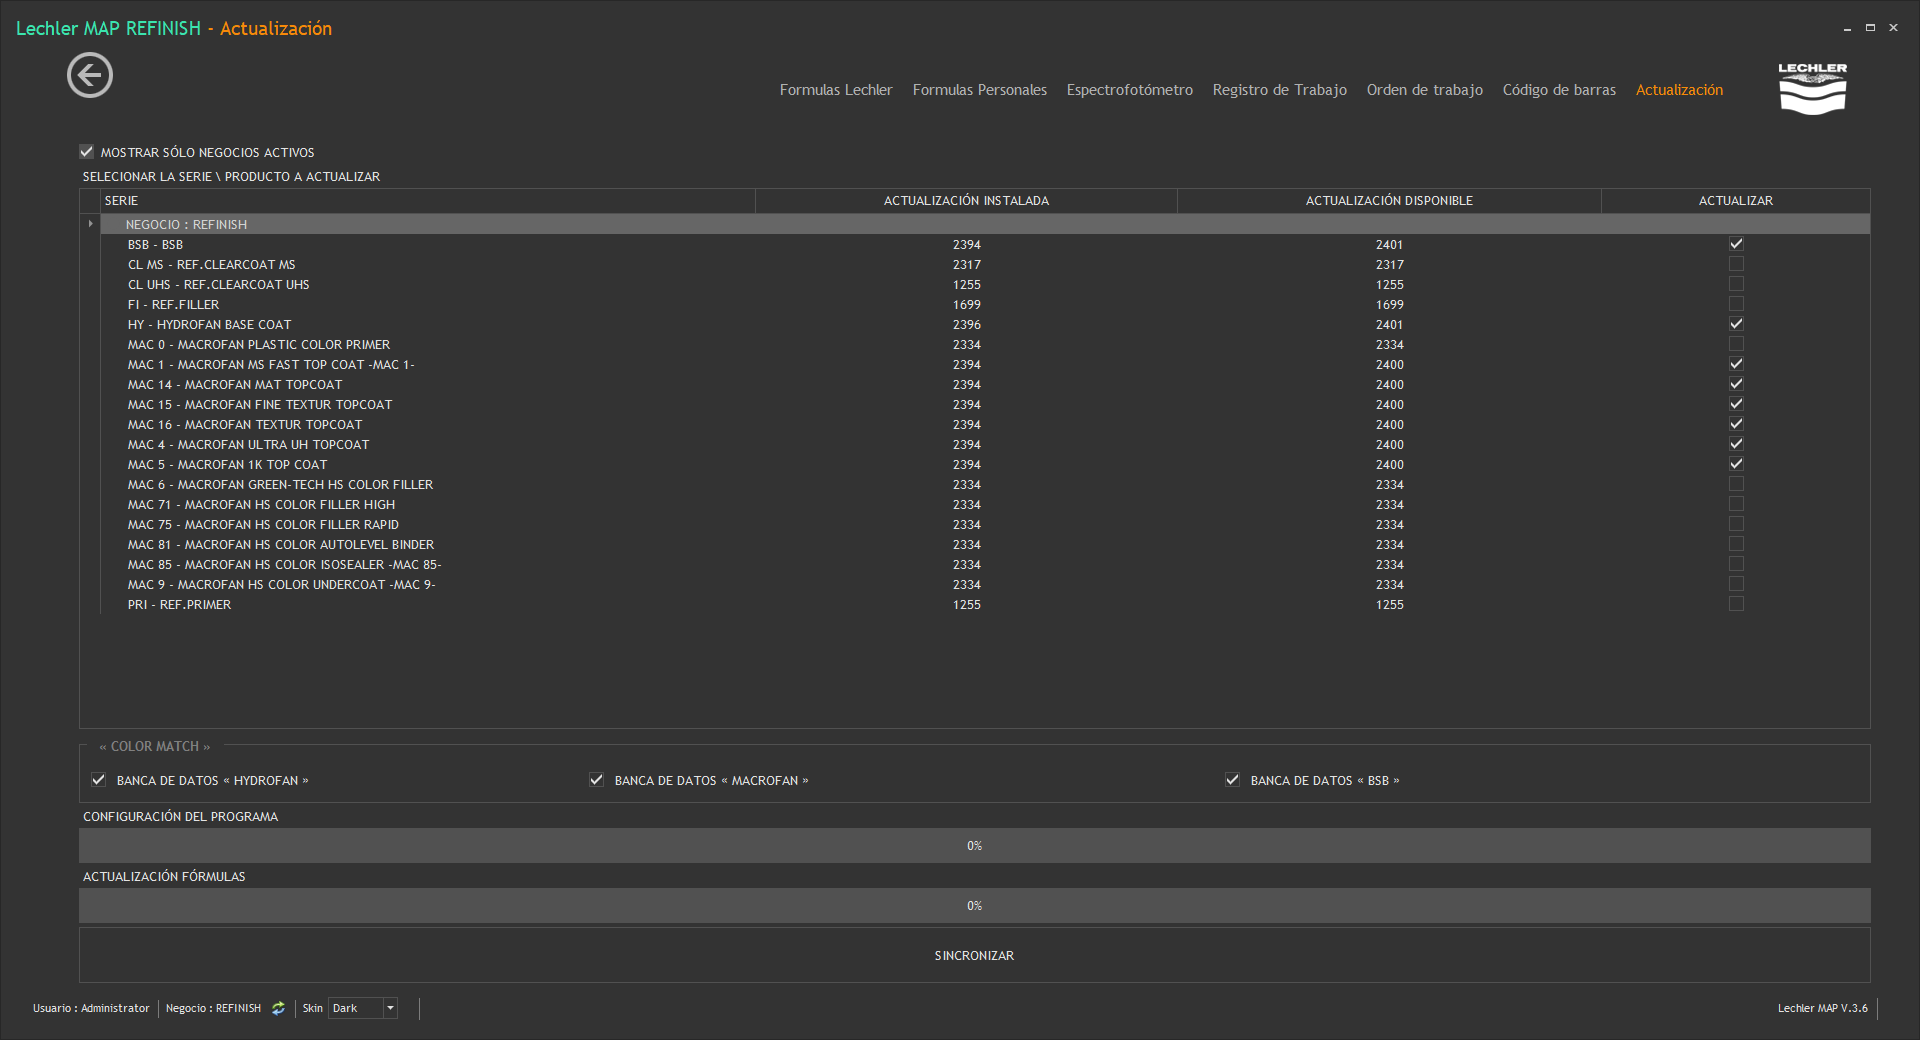The image size is (1920, 1040).
Task: Toggle Banca de Datos BSB checkbox
Action: (1233, 780)
